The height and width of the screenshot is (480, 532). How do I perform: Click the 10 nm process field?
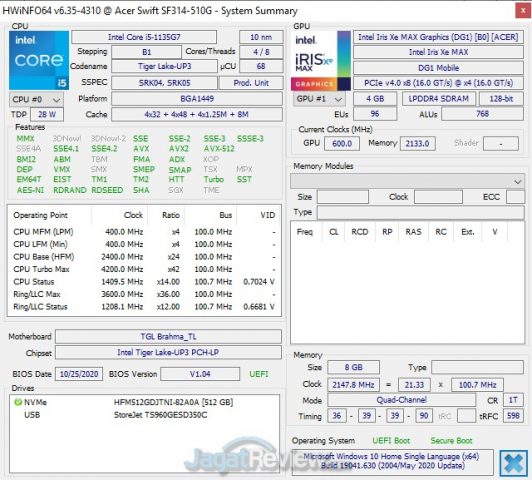pos(261,37)
